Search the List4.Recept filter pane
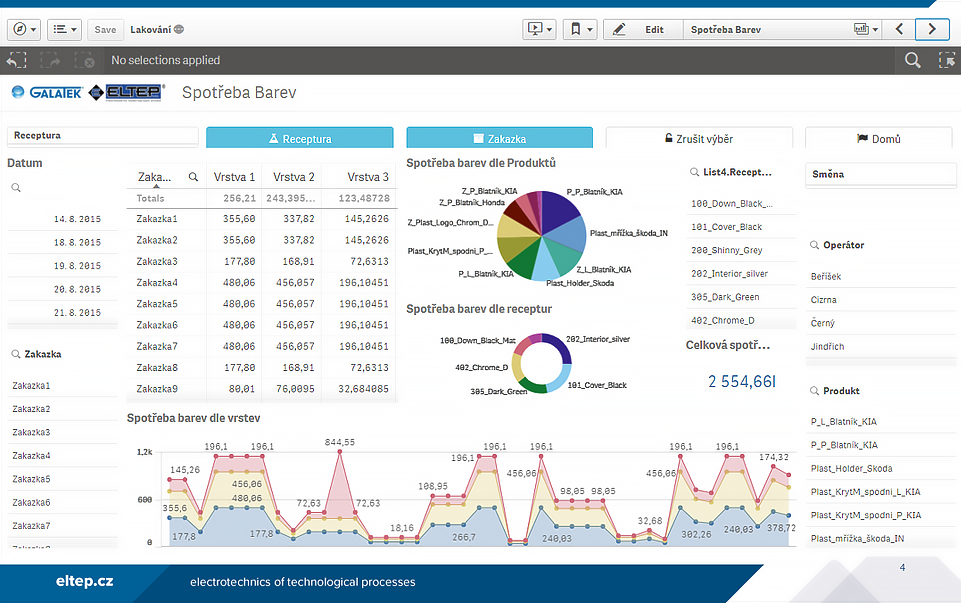Image resolution: width=961 pixels, height=603 pixels. (x=695, y=172)
